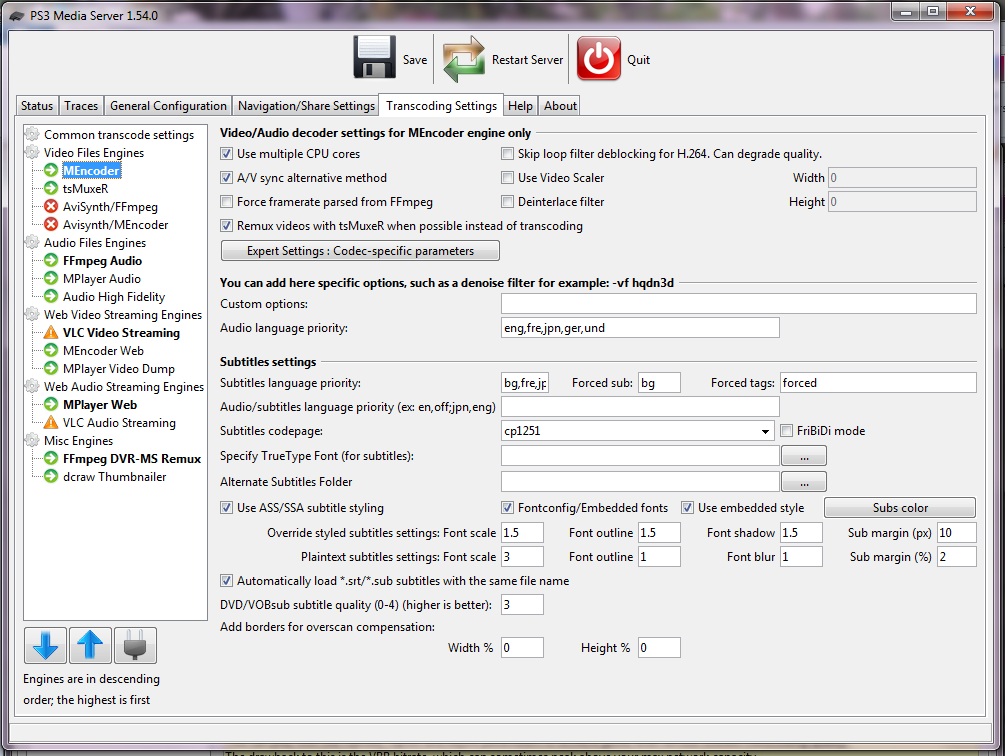Toggle Fontconfig/Embedded fonts checkbox
The height and width of the screenshot is (756, 1008).
tap(507, 508)
